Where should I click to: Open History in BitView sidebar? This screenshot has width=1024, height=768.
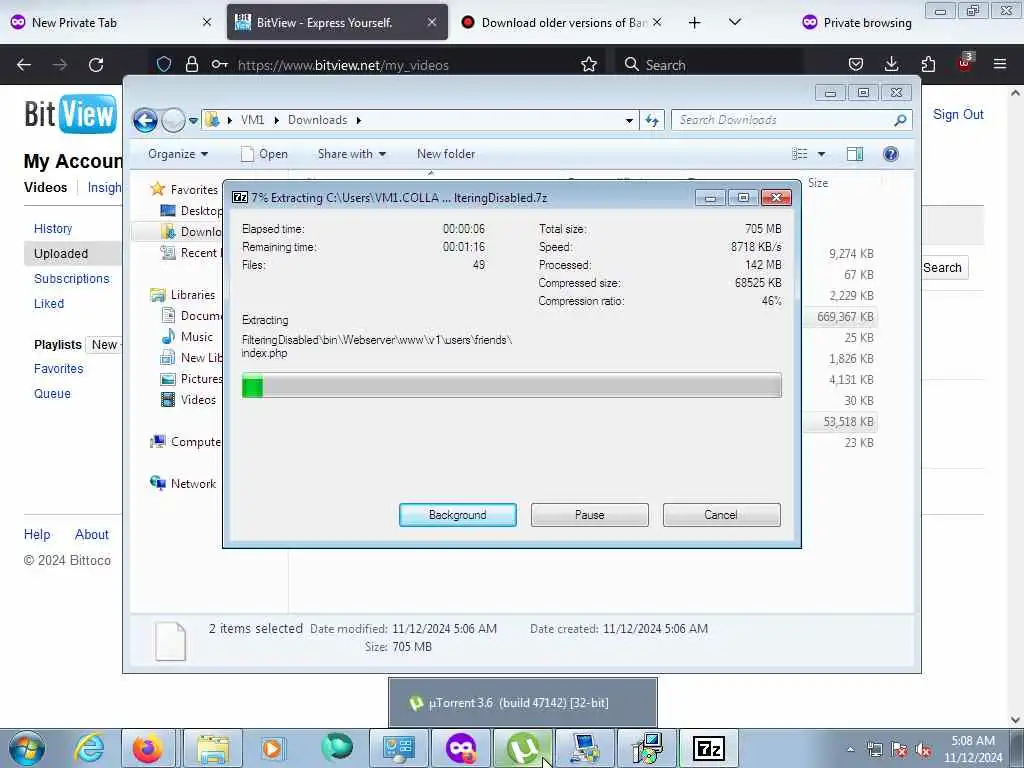point(53,229)
